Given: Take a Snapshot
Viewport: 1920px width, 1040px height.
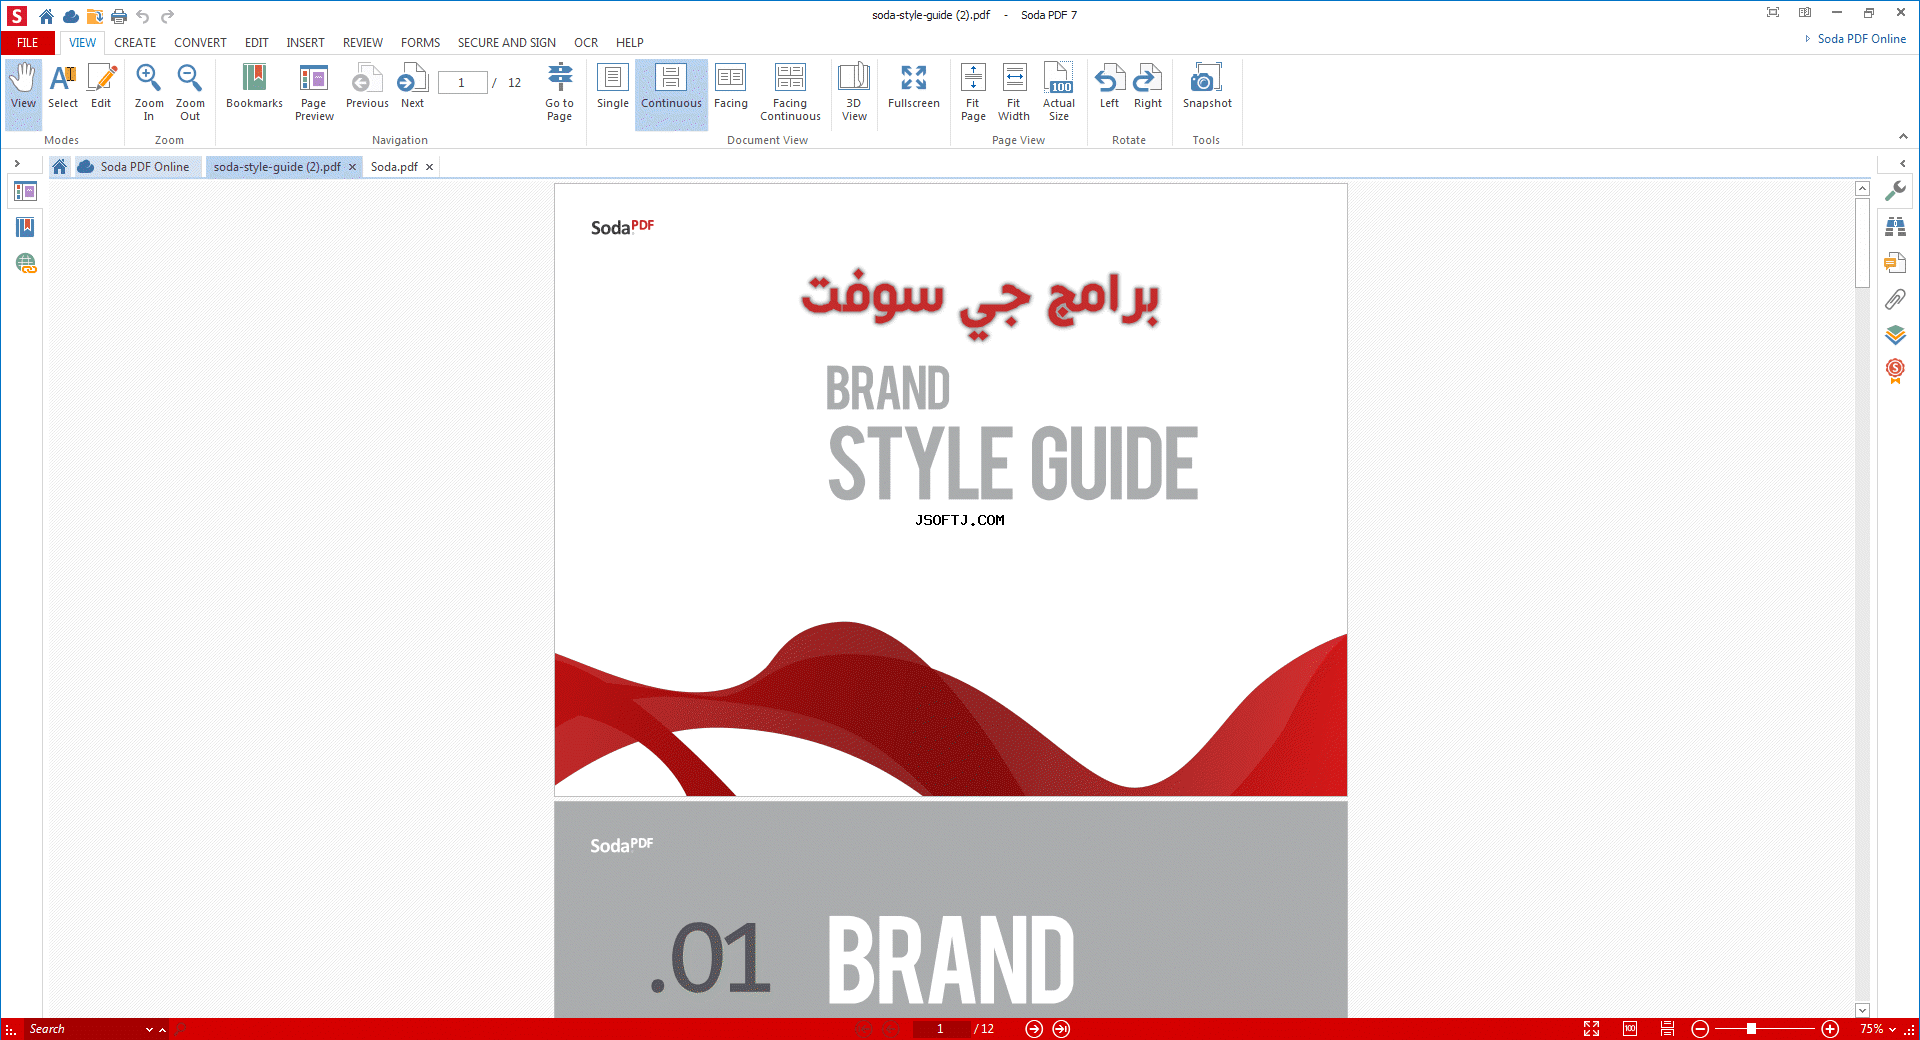Looking at the screenshot, I should tap(1207, 87).
